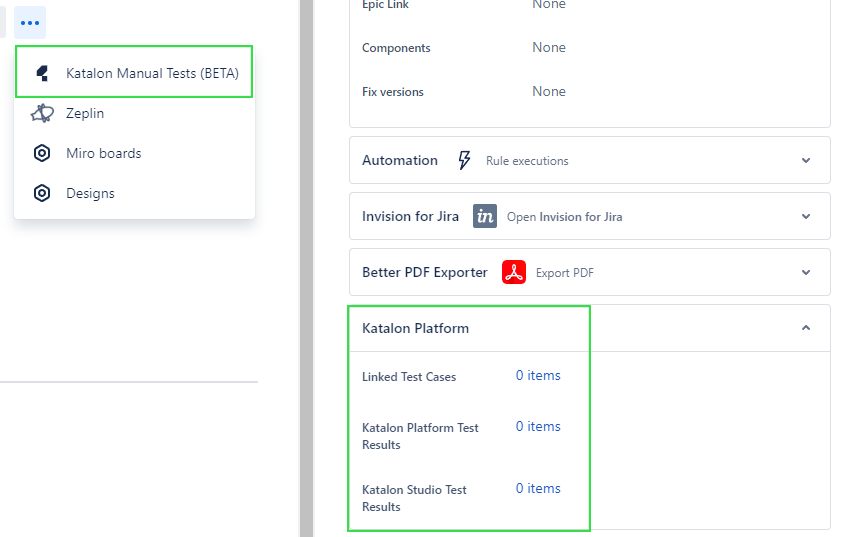Click the Invision 'in' logo icon
The image size is (845, 537).
[x=485, y=216]
